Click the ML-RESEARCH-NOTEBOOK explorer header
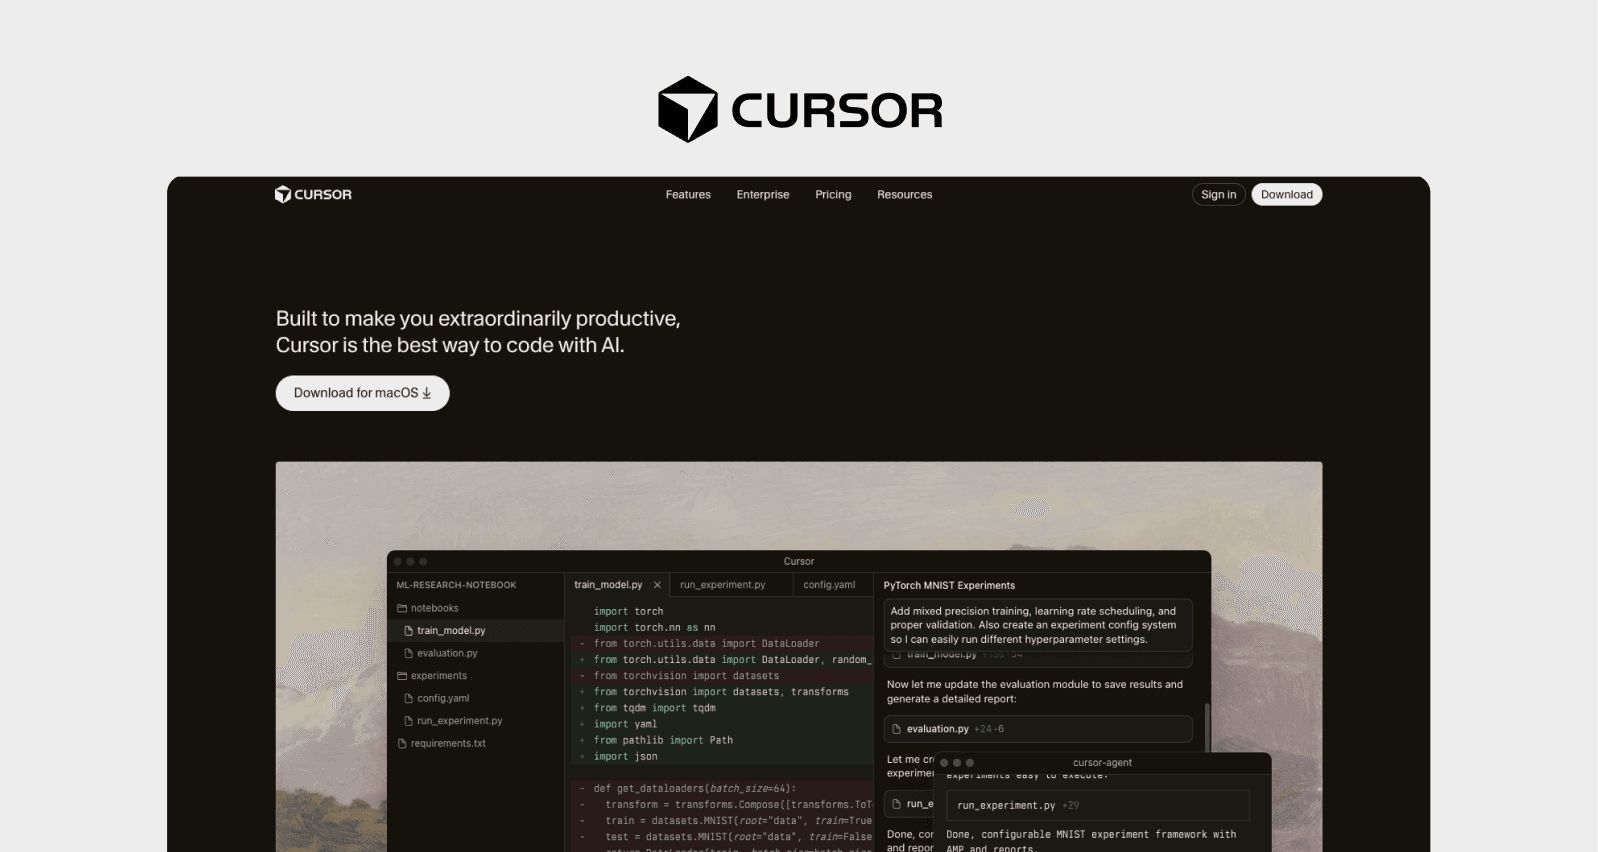 pyautogui.click(x=456, y=585)
